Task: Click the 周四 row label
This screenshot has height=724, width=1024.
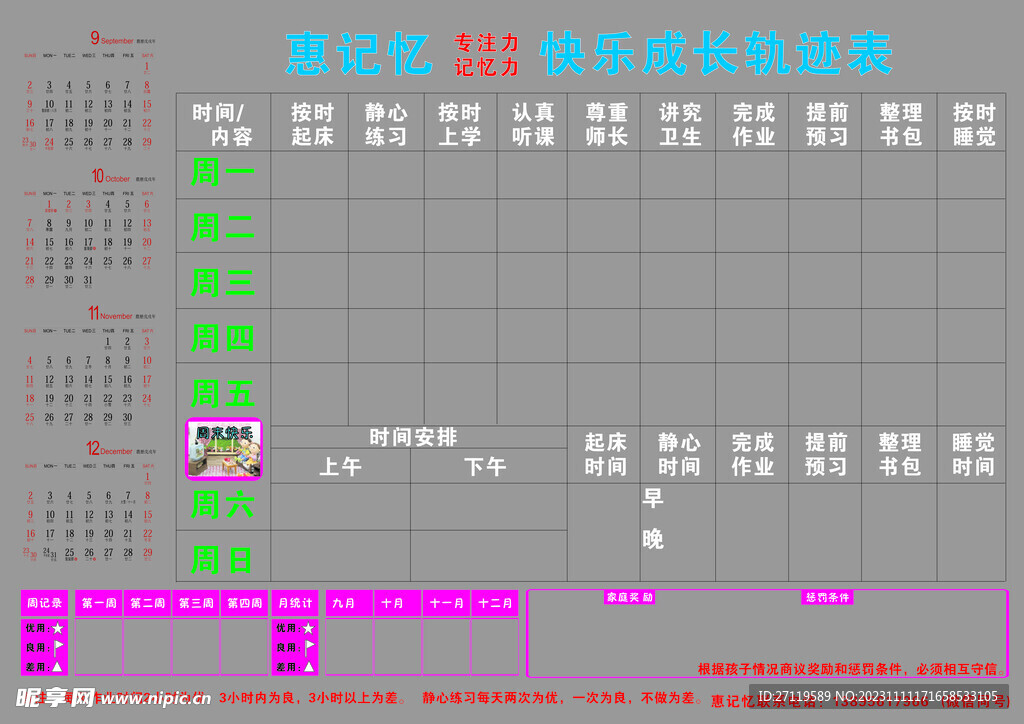Action: tap(223, 338)
